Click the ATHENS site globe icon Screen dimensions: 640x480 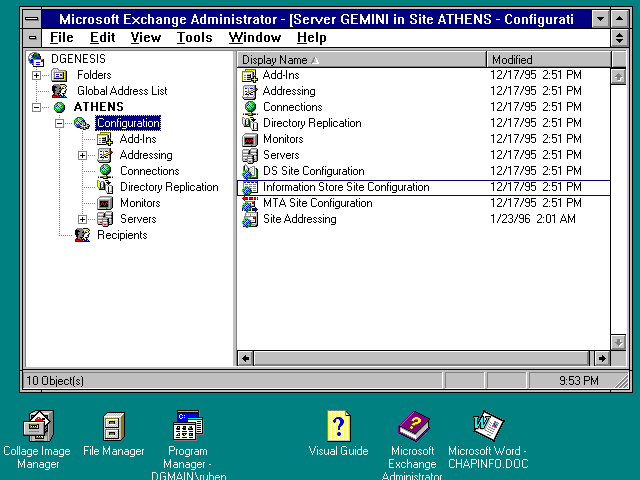(x=59, y=107)
